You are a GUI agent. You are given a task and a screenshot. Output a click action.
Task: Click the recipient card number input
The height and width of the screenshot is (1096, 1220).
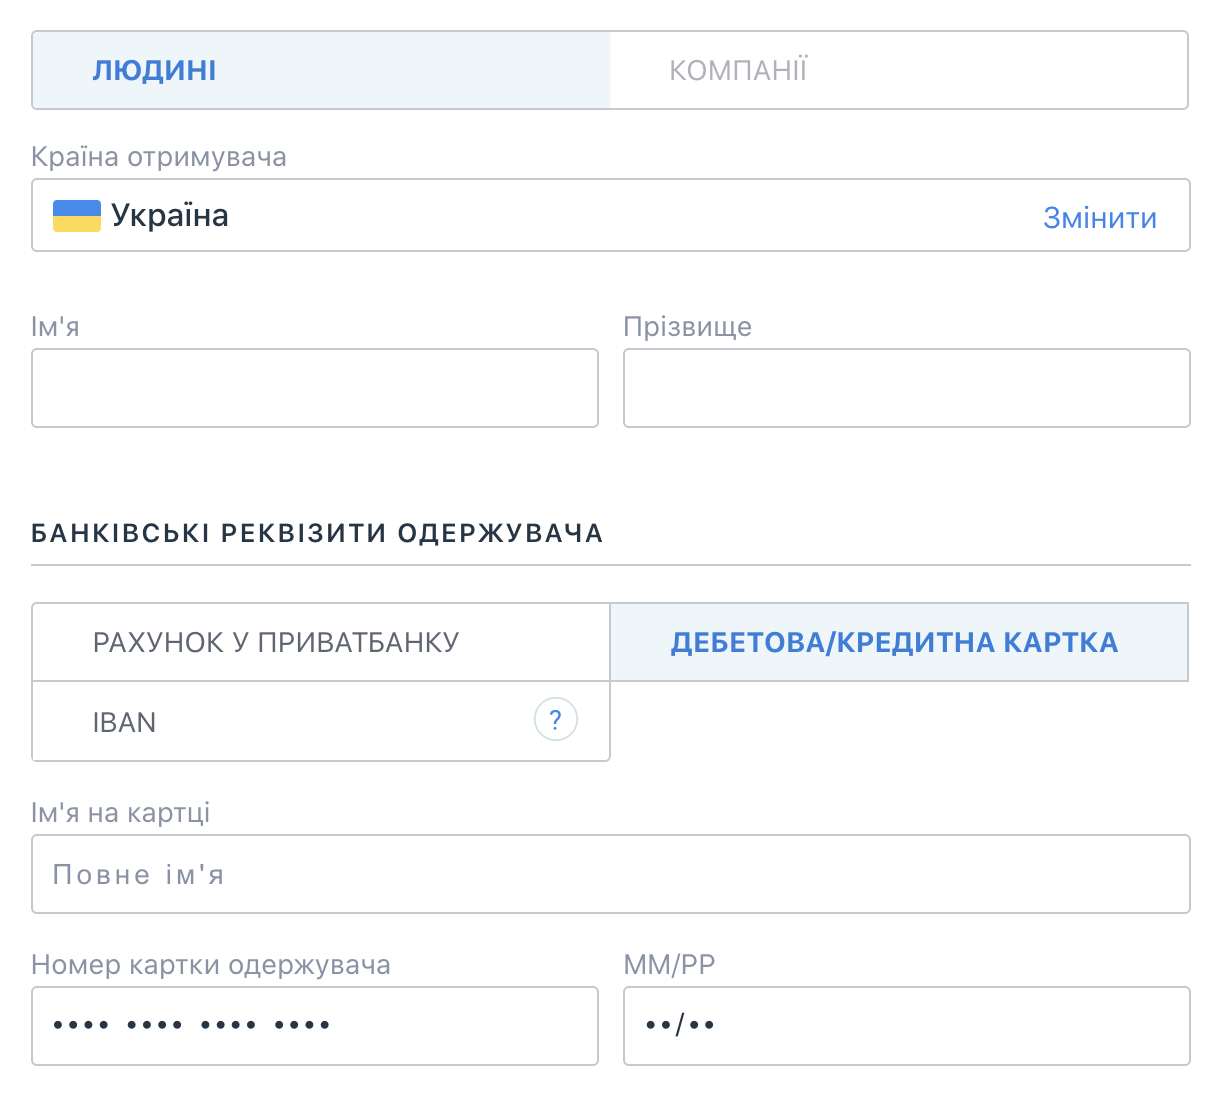click(315, 1026)
